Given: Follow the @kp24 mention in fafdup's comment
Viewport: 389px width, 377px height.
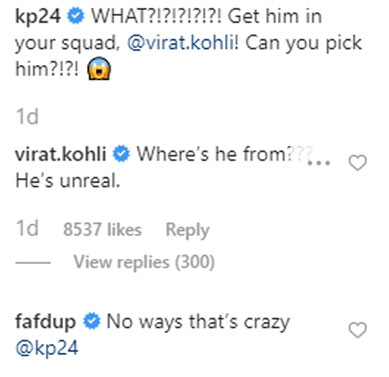Looking at the screenshot, I should 47,348.
